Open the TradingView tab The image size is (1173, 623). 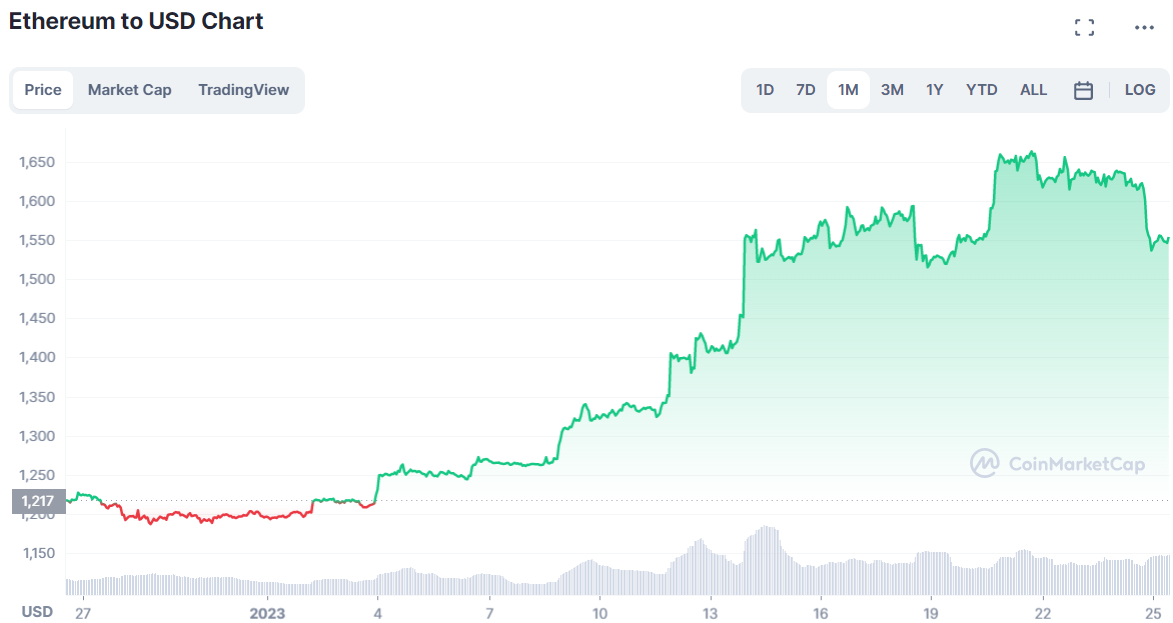[x=243, y=90]
